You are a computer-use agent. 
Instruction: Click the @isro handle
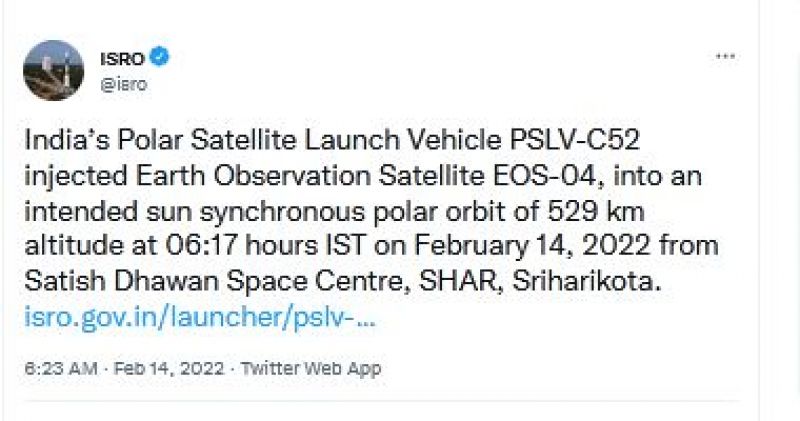click(x=123, y=84)
